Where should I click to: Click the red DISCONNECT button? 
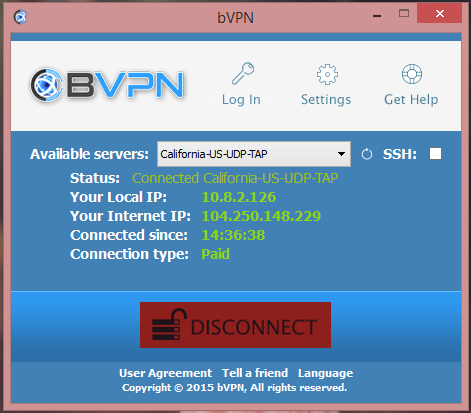235,325
